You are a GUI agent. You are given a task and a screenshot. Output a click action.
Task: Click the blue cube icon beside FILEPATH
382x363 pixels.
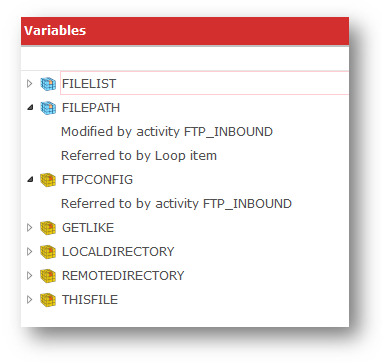point(48,108)
